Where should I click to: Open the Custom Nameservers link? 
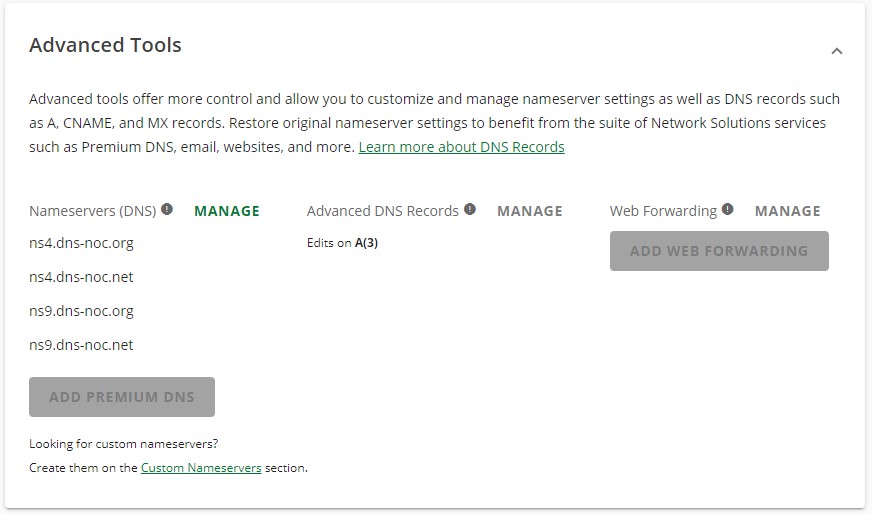[201, 468]
